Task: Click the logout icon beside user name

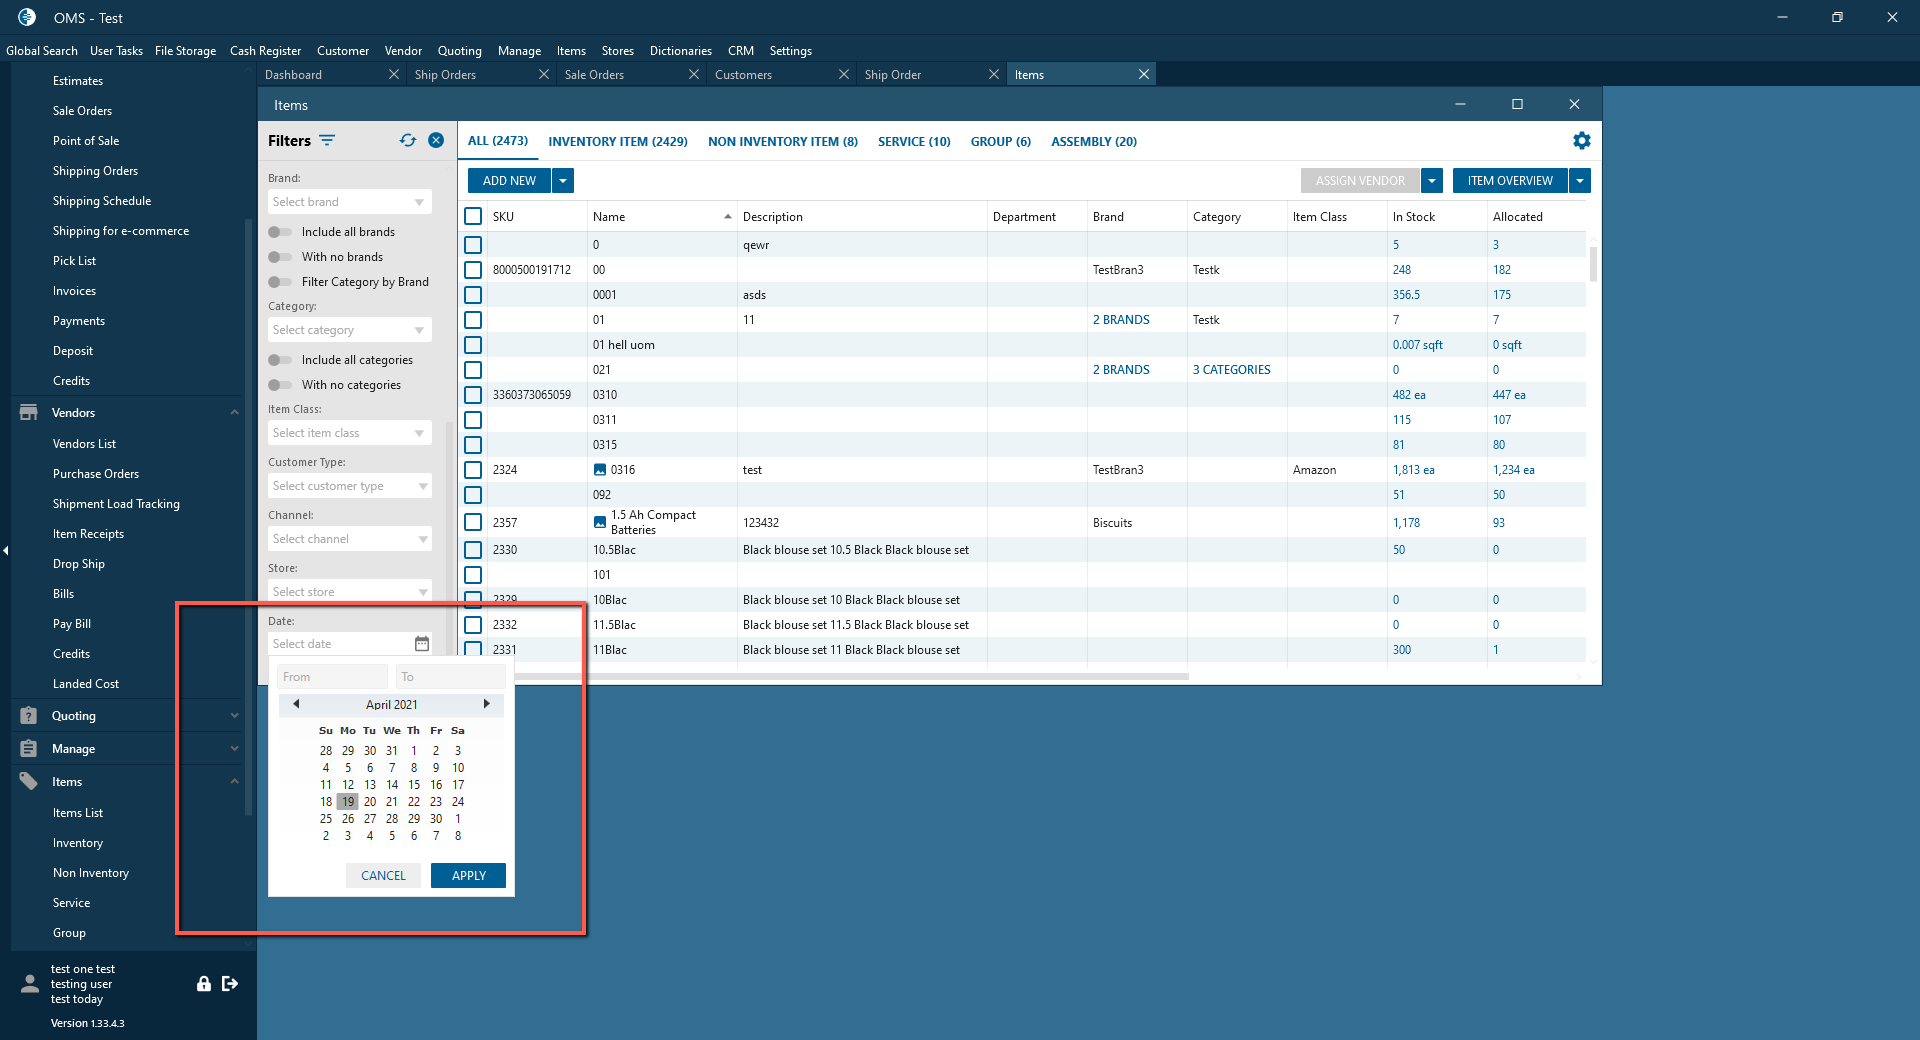Action: 230,984
